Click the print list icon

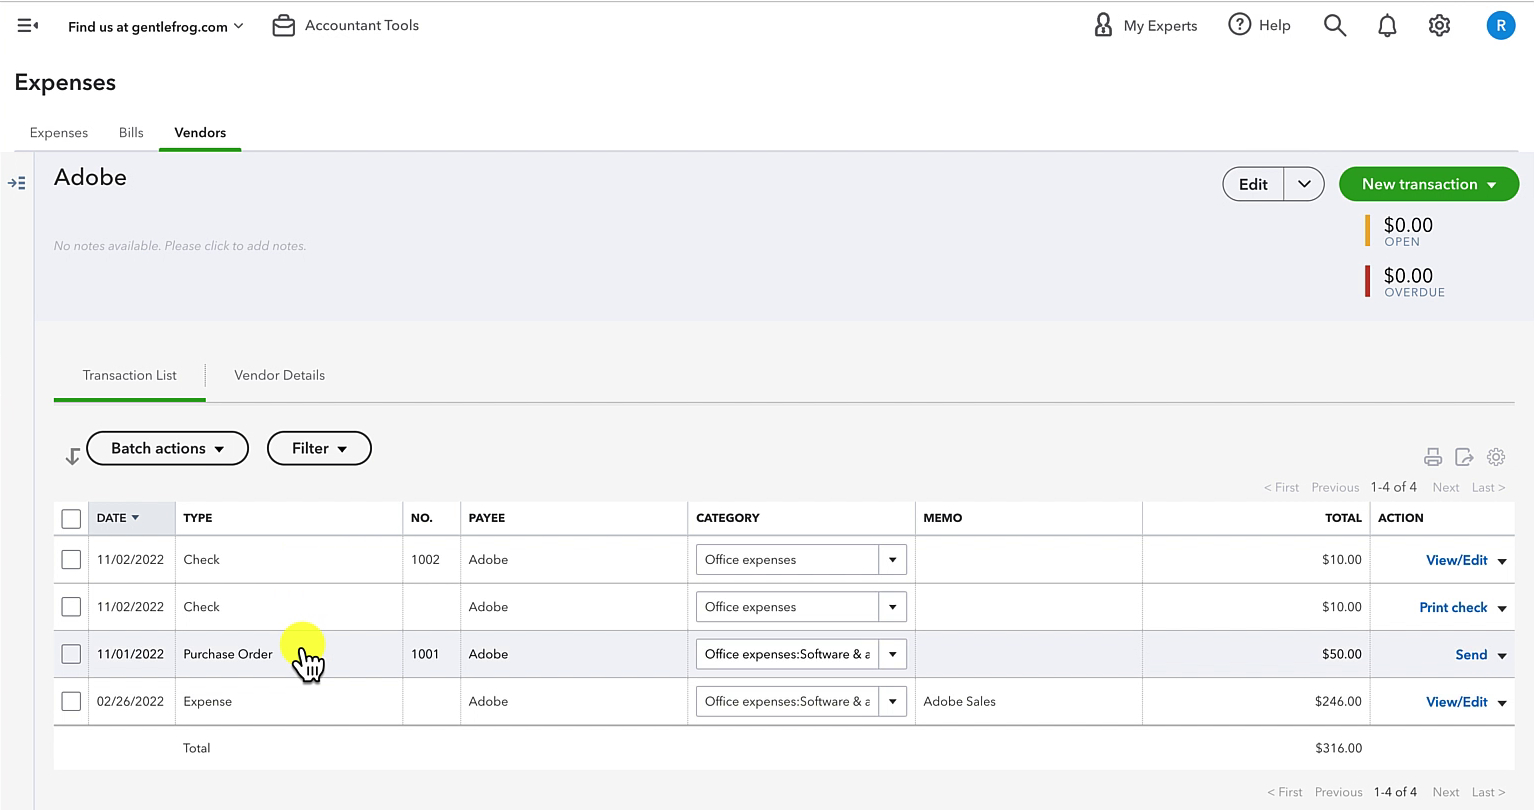1433,457
